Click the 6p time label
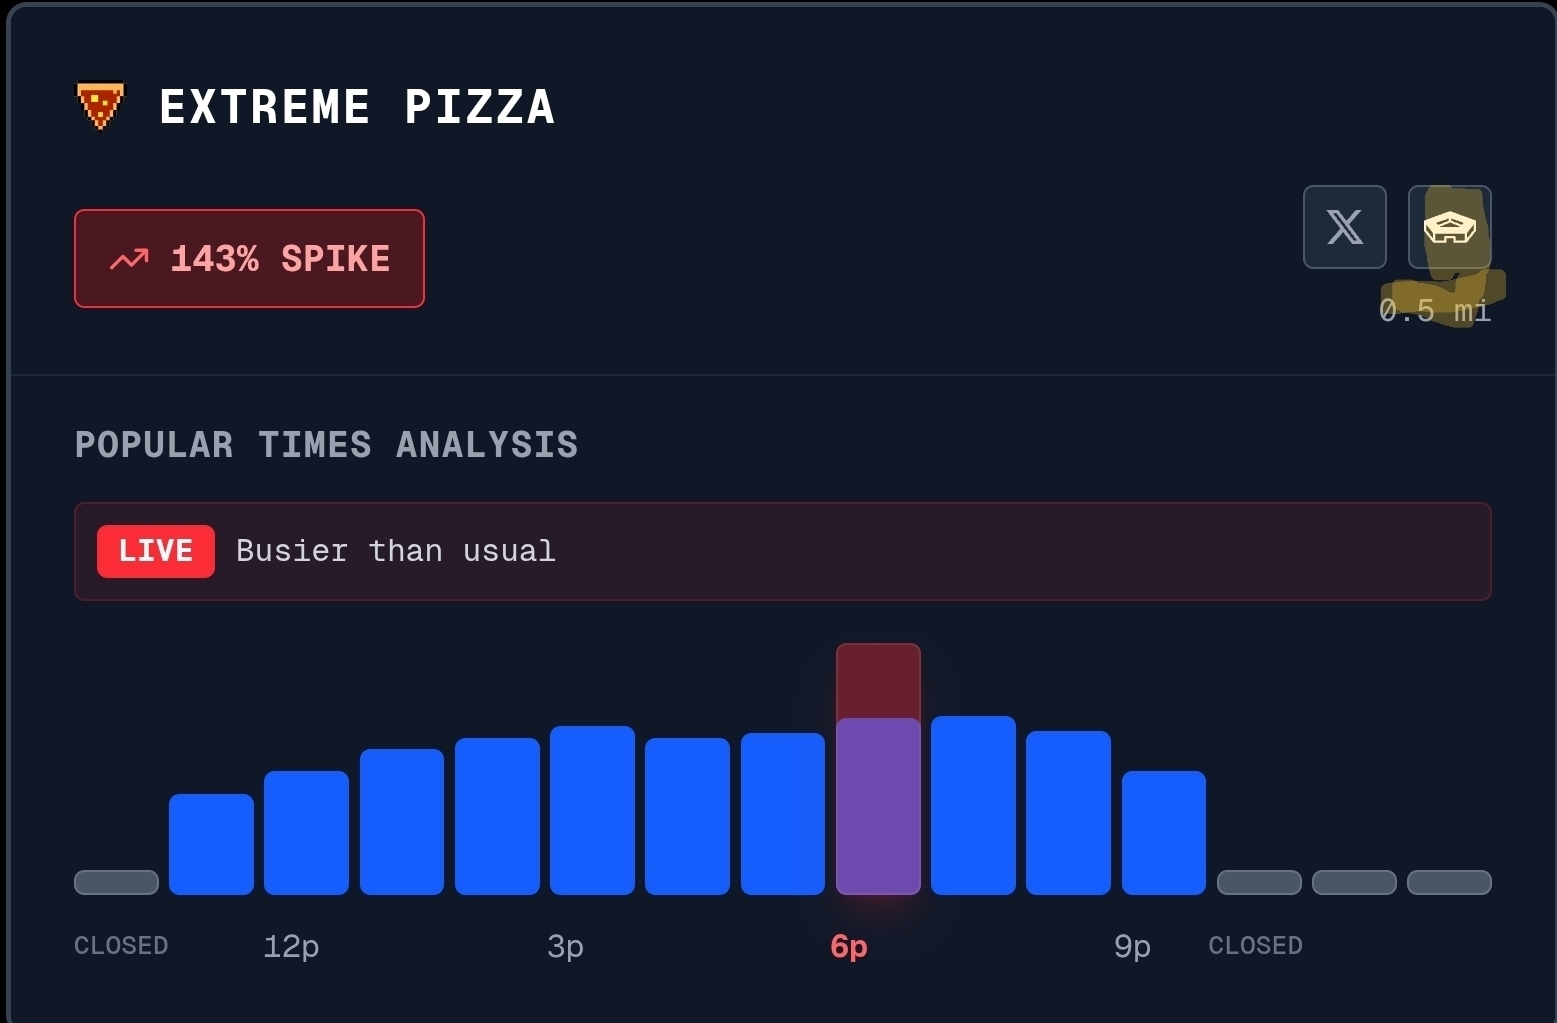Image resolution: width=1557 pixels, height=1023 pixels. click(x=849, y=946)
